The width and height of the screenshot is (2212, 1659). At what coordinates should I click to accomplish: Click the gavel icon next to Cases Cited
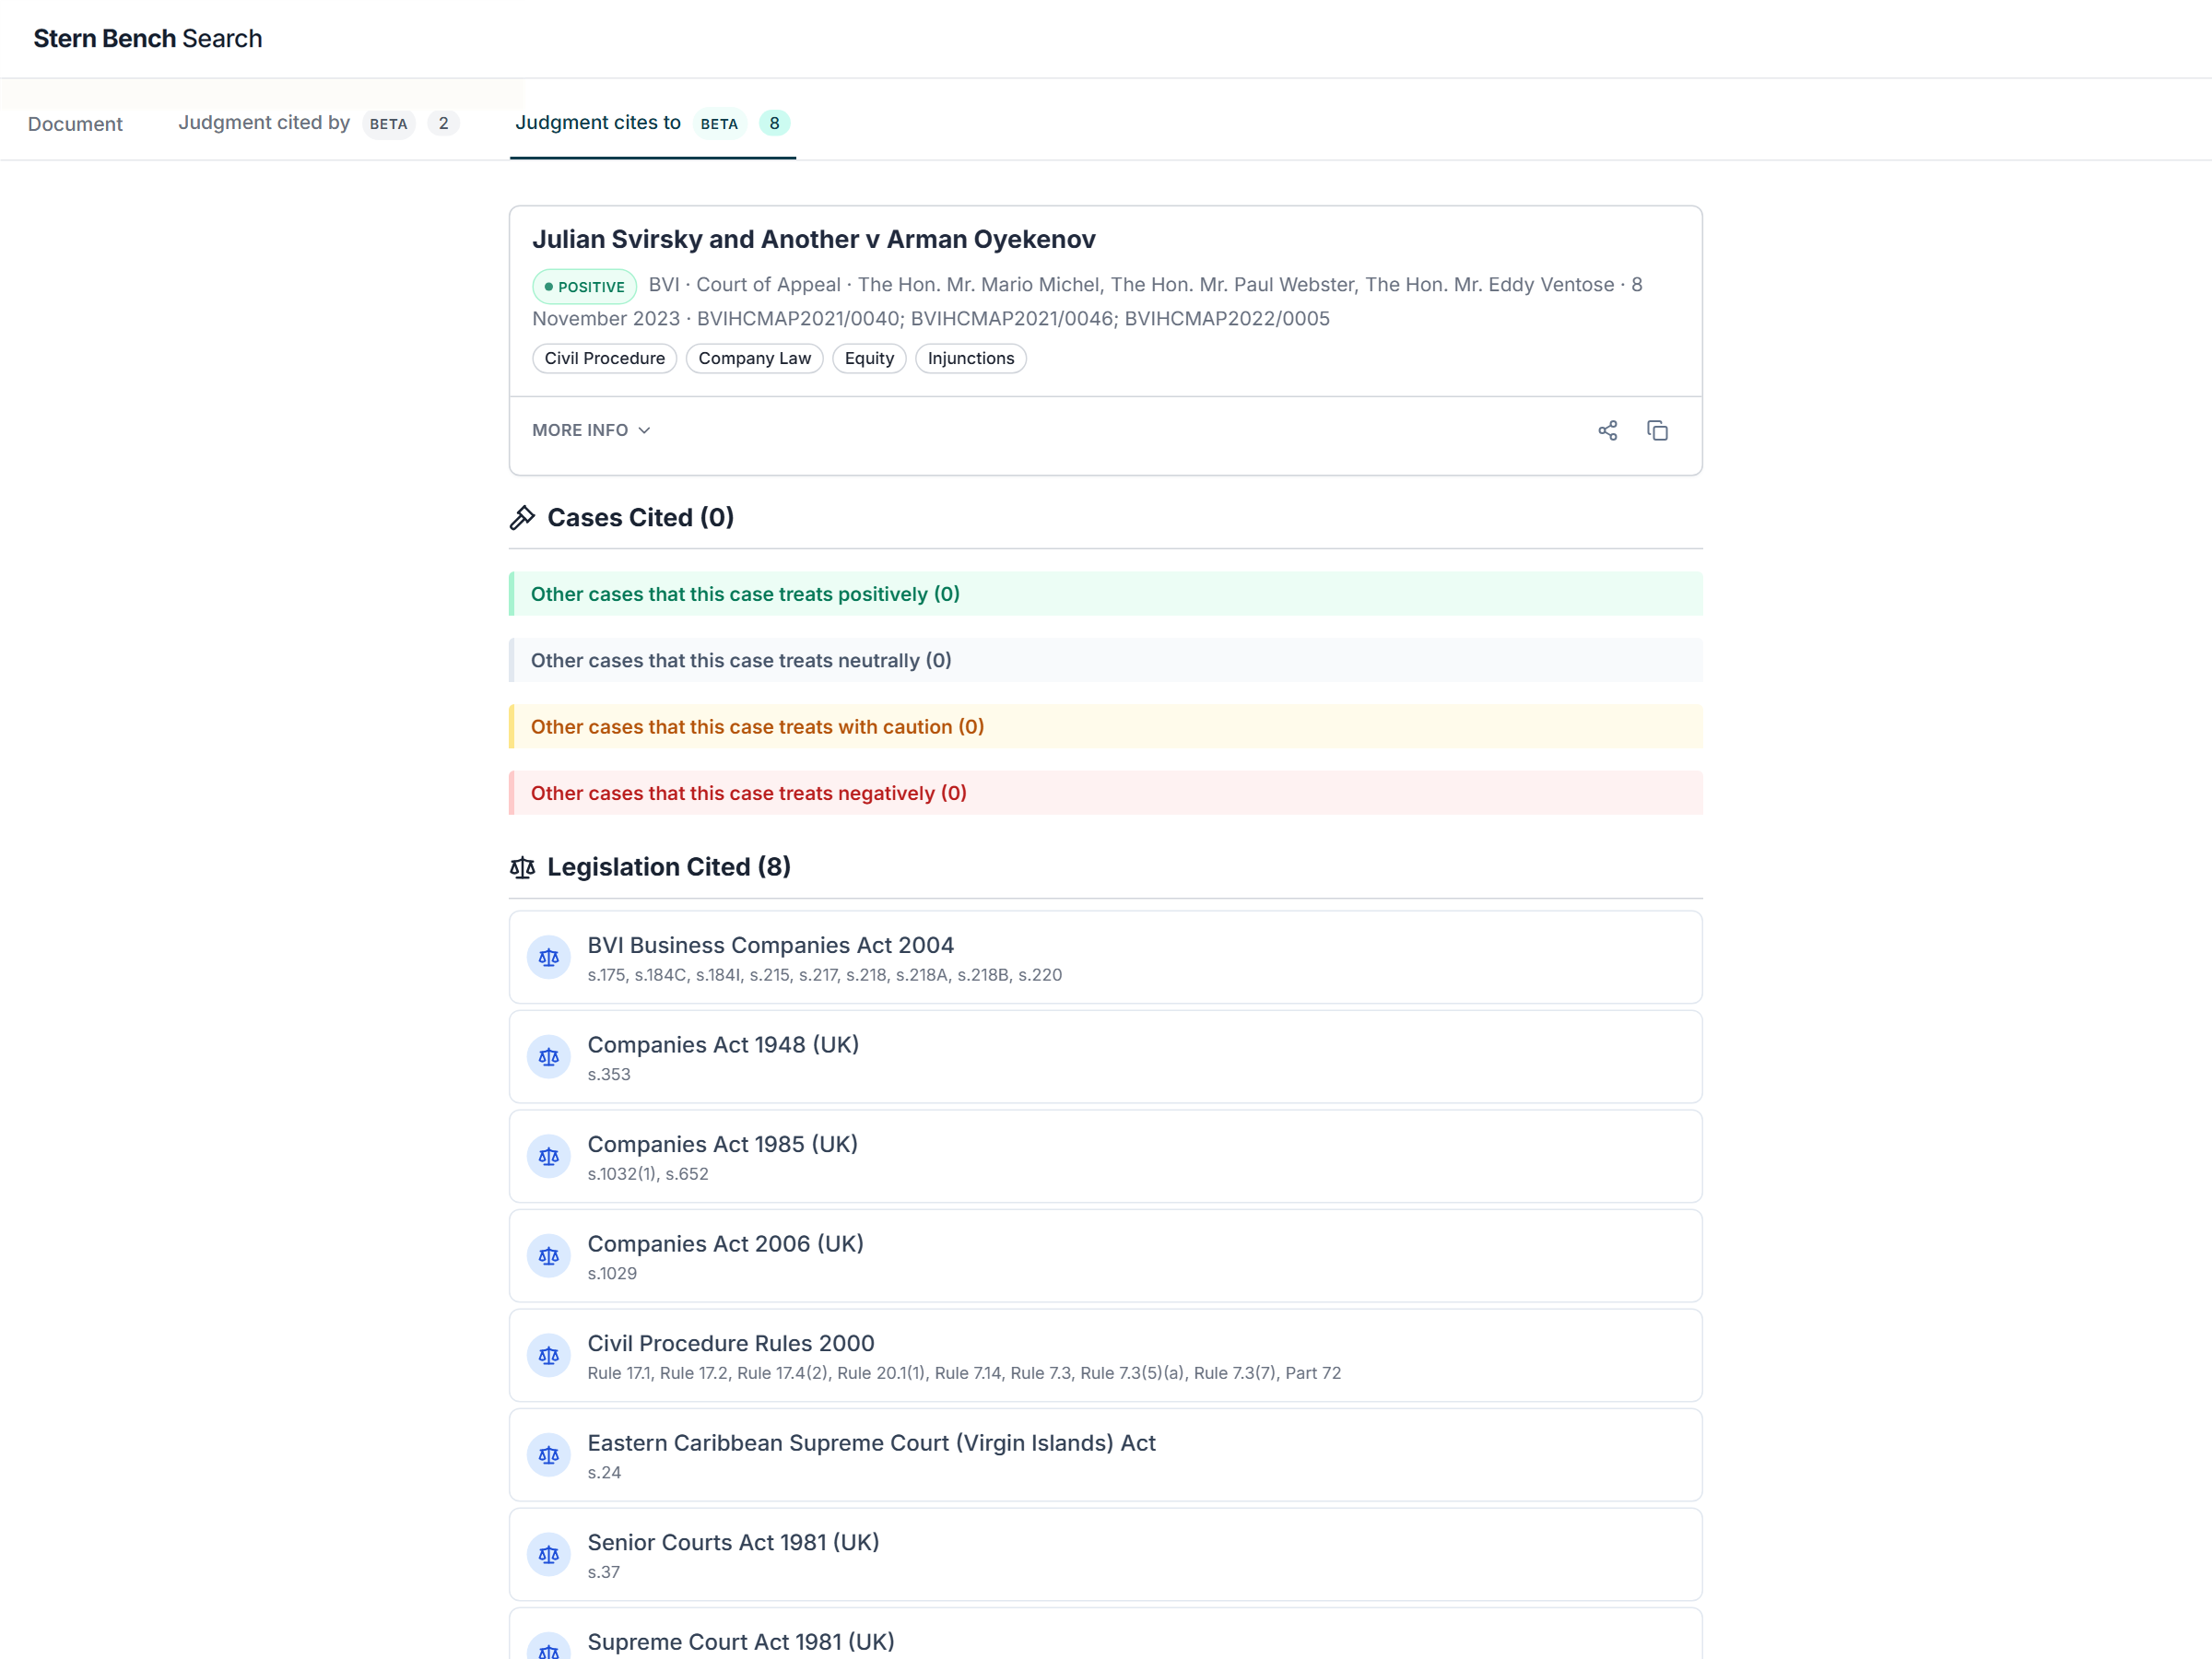522,517
